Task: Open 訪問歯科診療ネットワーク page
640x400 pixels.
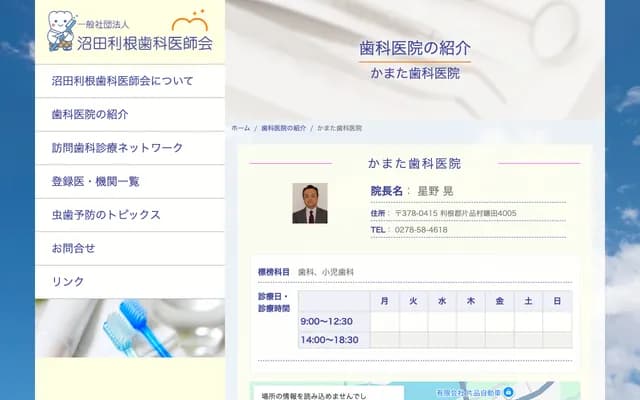Action: point(117,148)
